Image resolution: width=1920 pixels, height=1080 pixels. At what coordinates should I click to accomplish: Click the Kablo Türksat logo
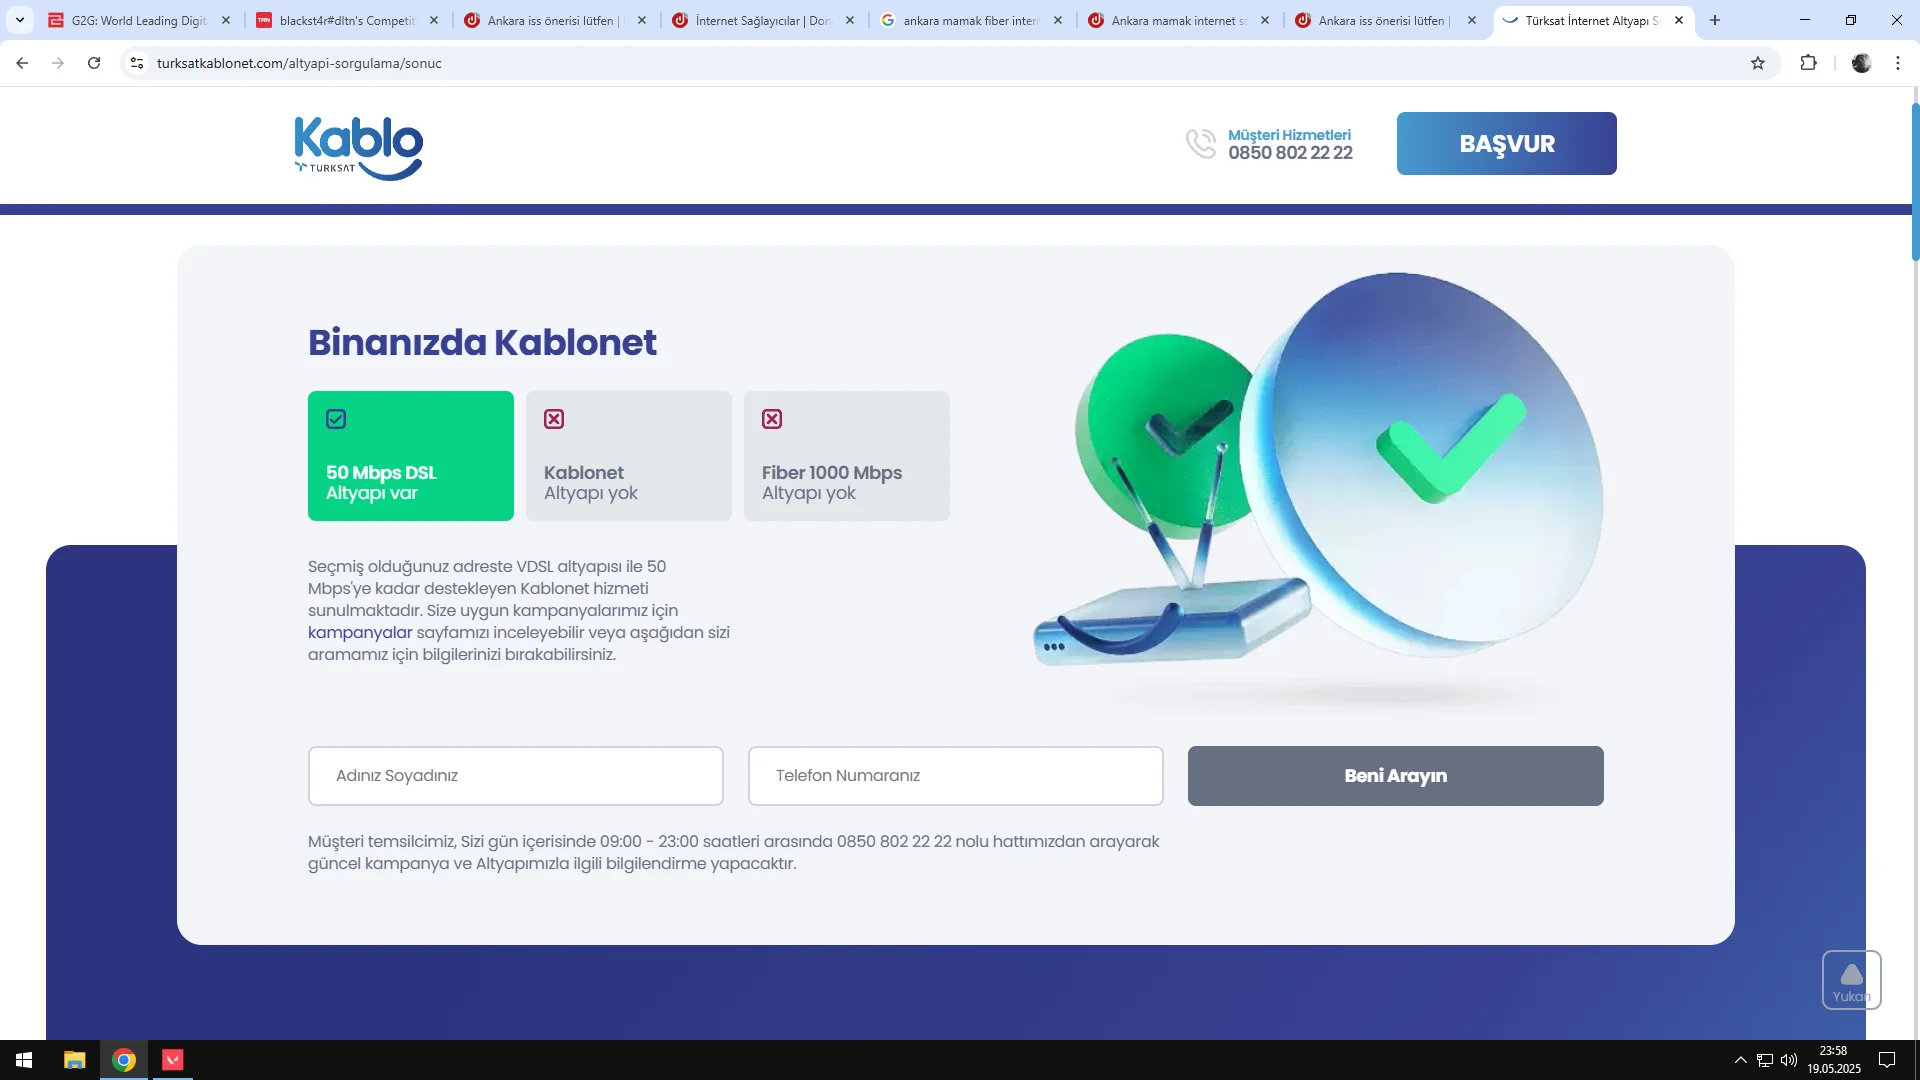click(x=358, y=147)
